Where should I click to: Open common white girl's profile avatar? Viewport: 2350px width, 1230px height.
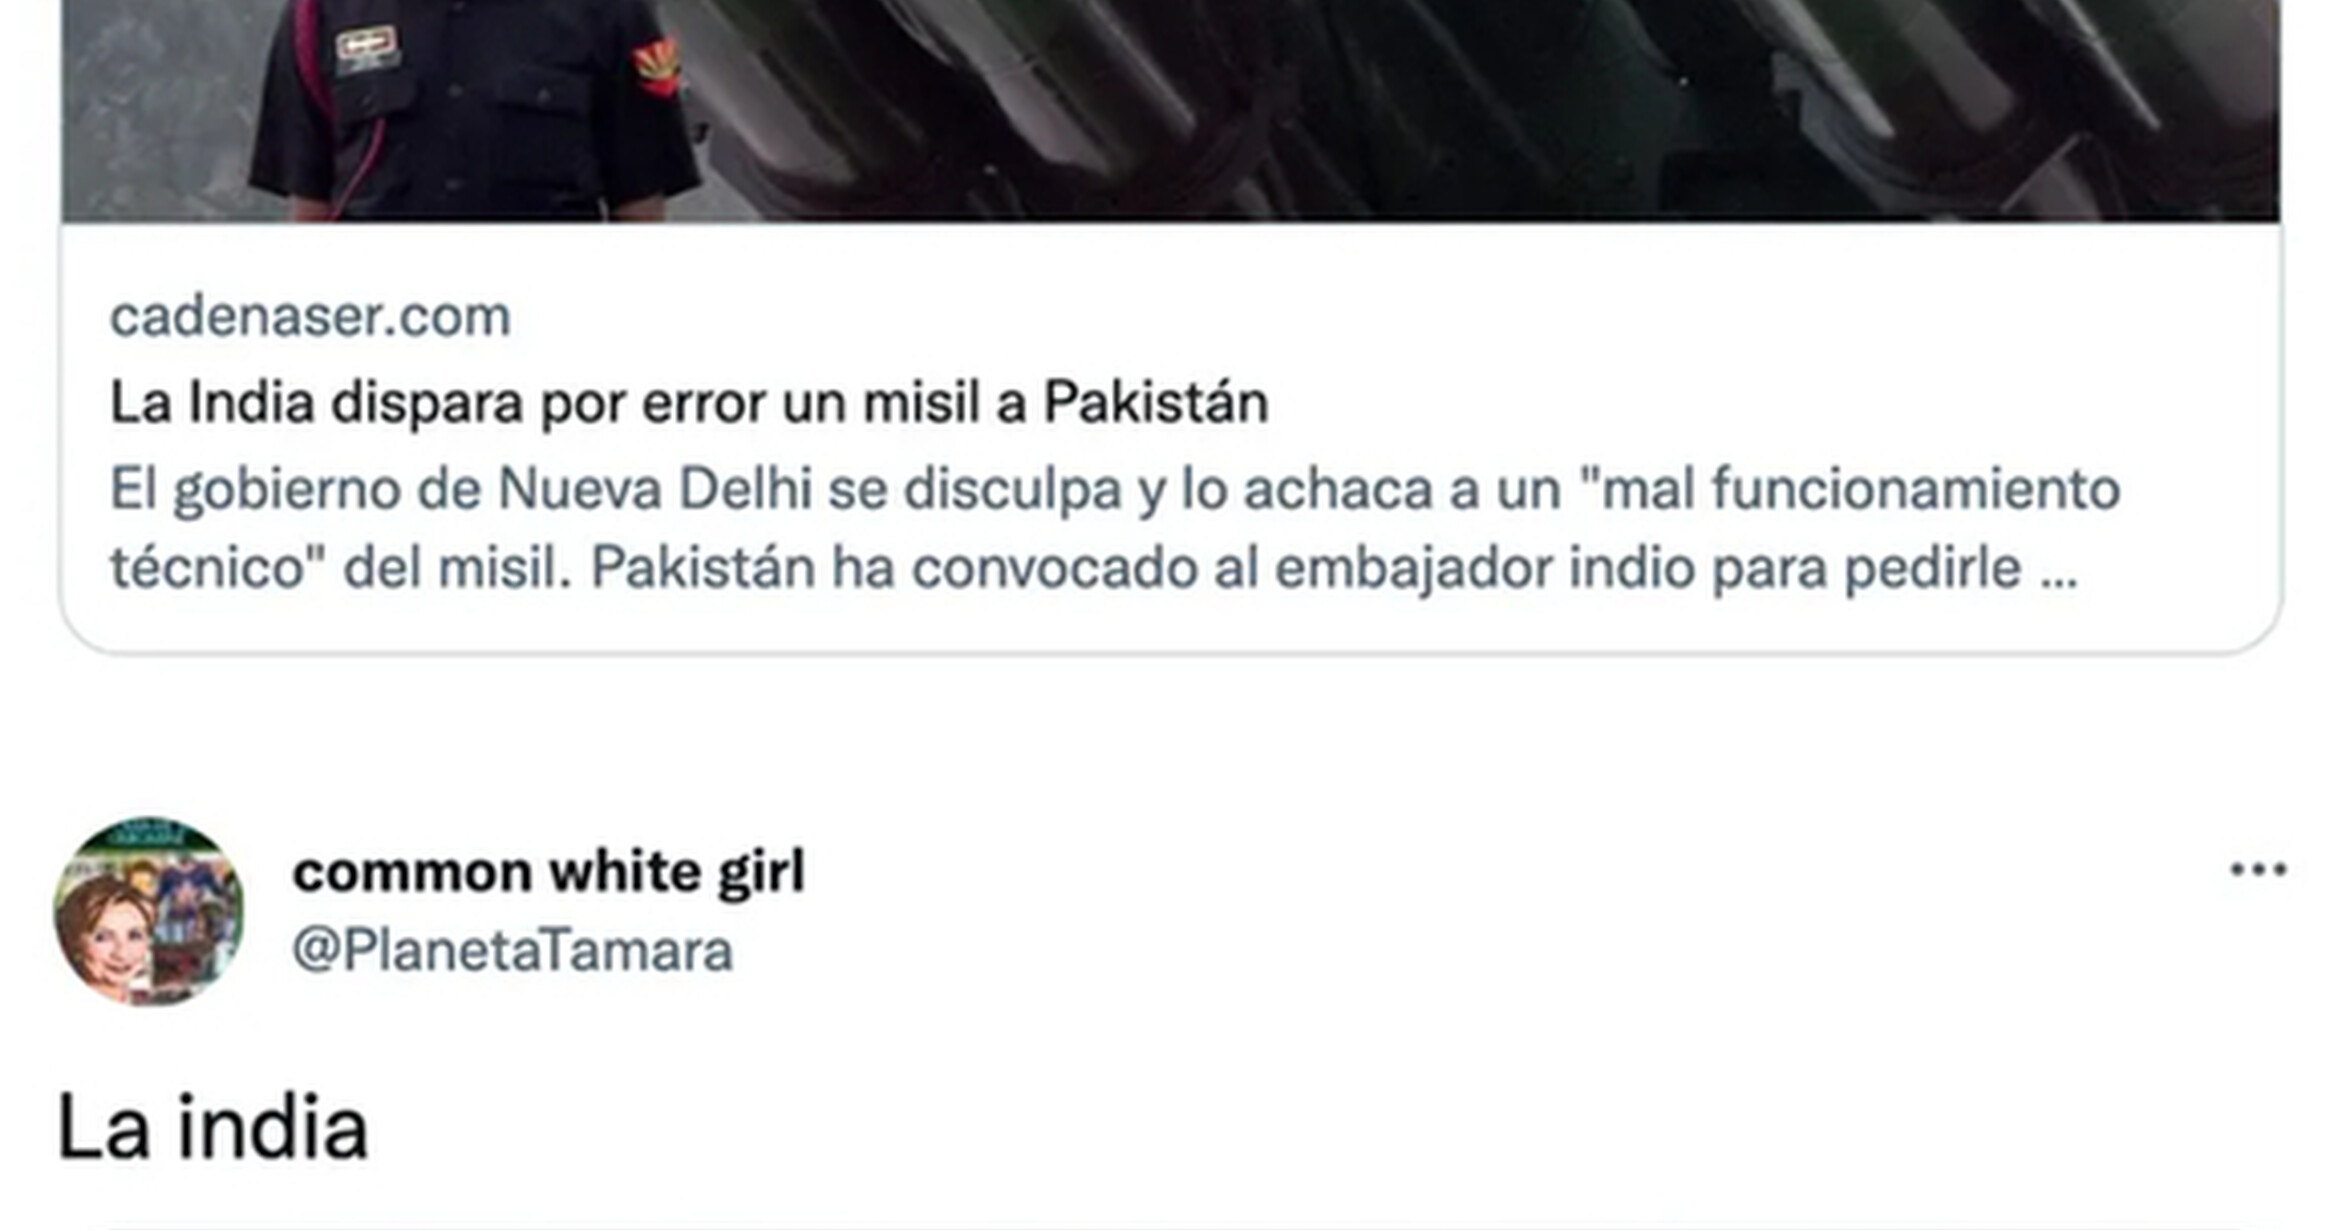point(149,911)
